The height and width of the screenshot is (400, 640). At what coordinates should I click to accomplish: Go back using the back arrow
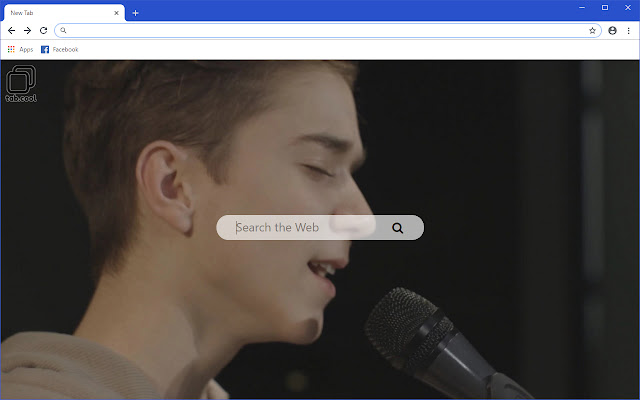click(11, 30)
